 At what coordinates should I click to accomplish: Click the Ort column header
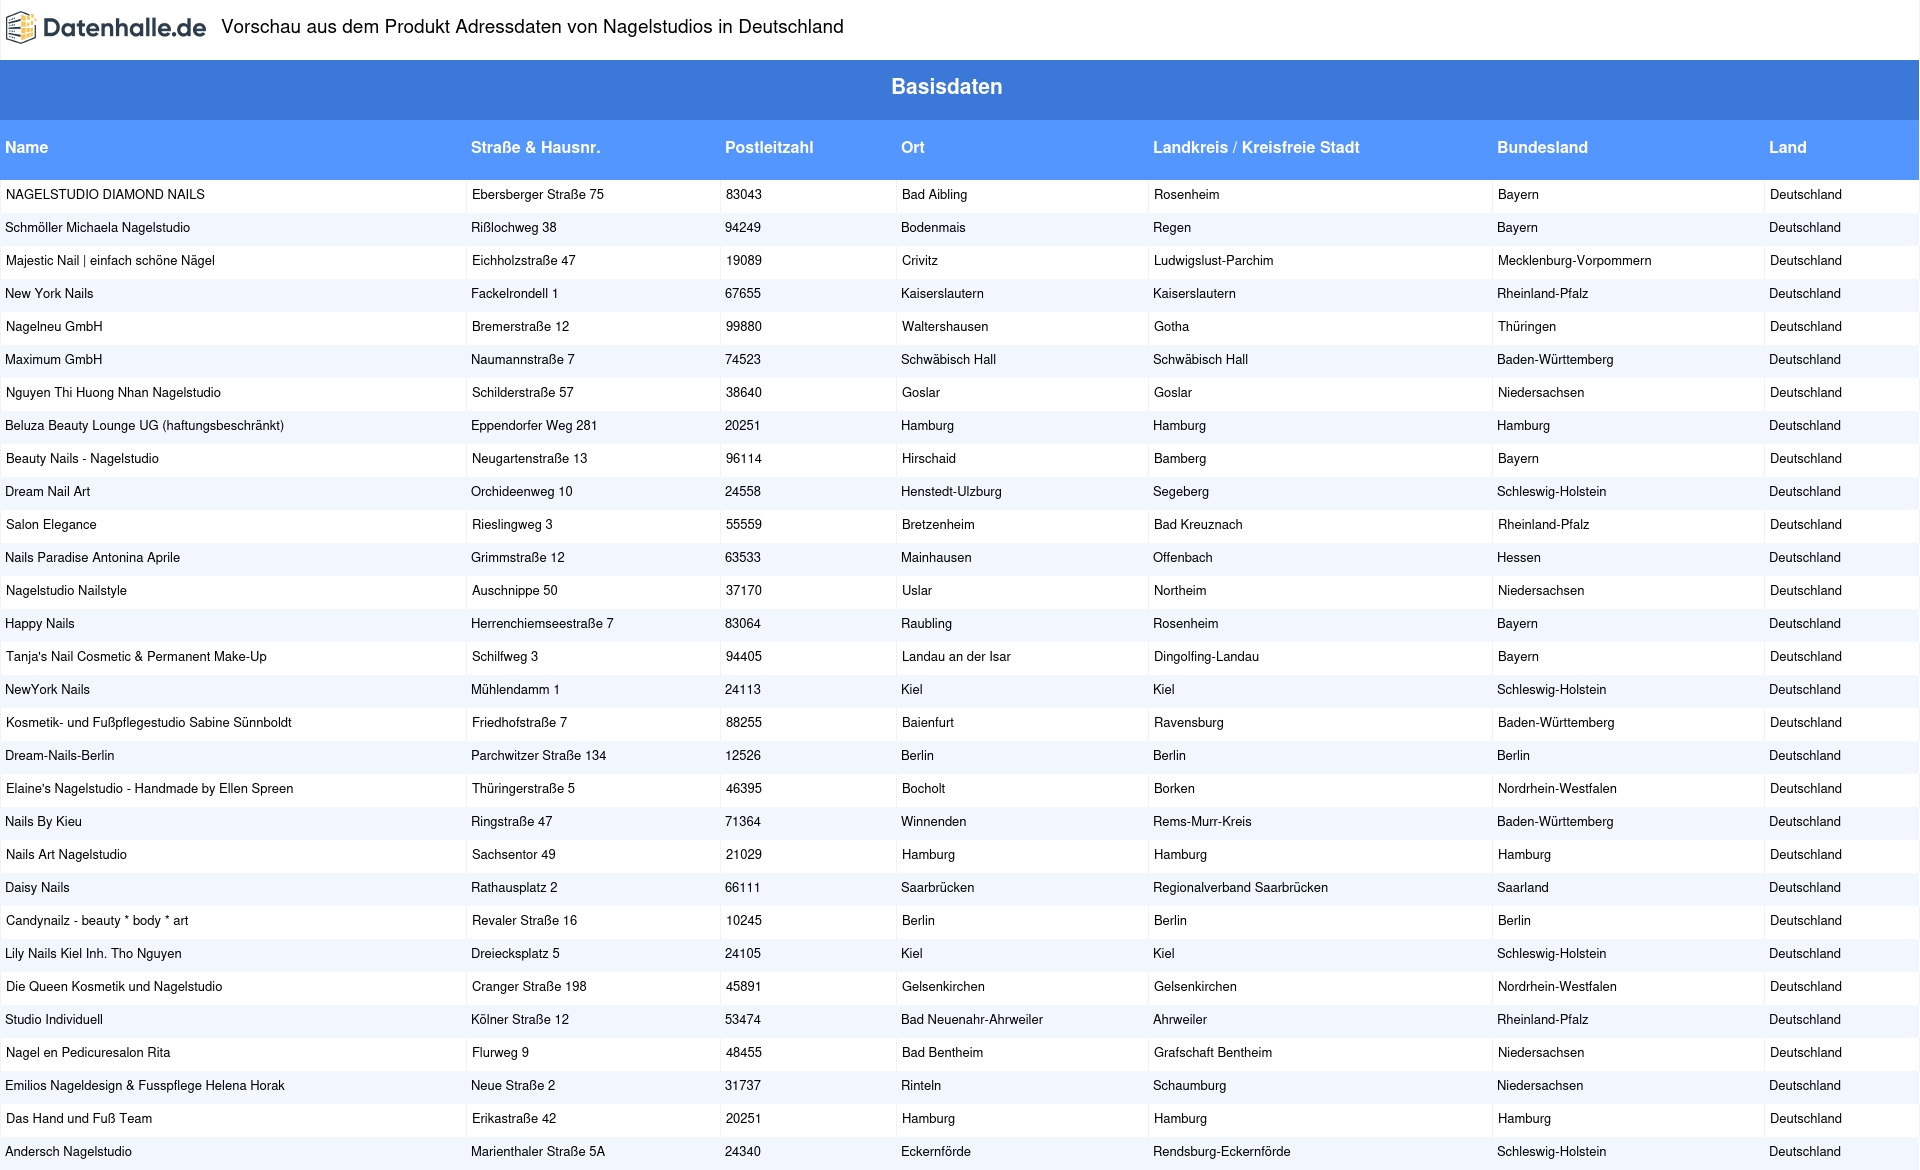pyautogui.click(x=912, y=148)
